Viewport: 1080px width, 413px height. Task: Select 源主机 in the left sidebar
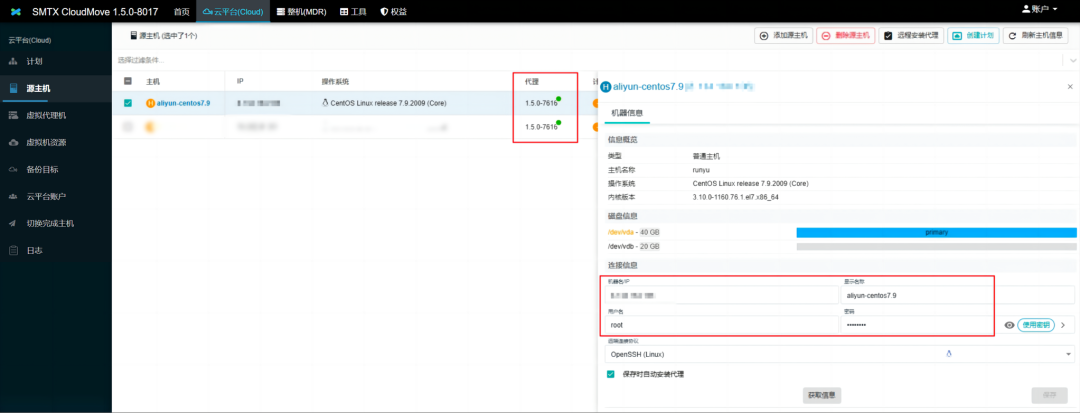(55, 89)
